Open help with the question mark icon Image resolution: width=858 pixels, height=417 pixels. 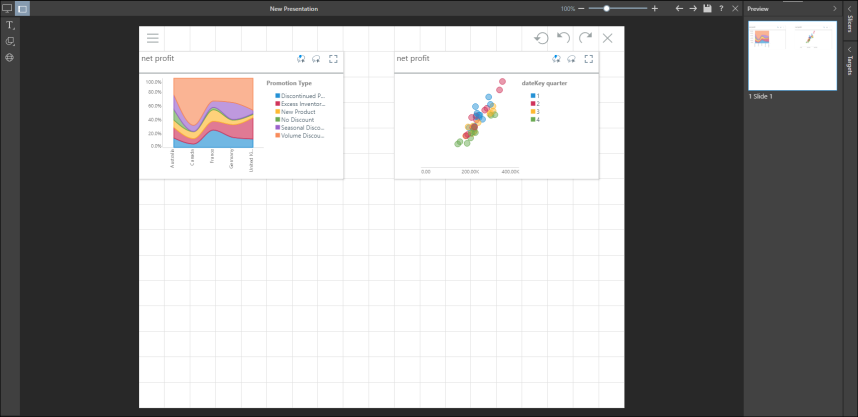coord(721,8)
